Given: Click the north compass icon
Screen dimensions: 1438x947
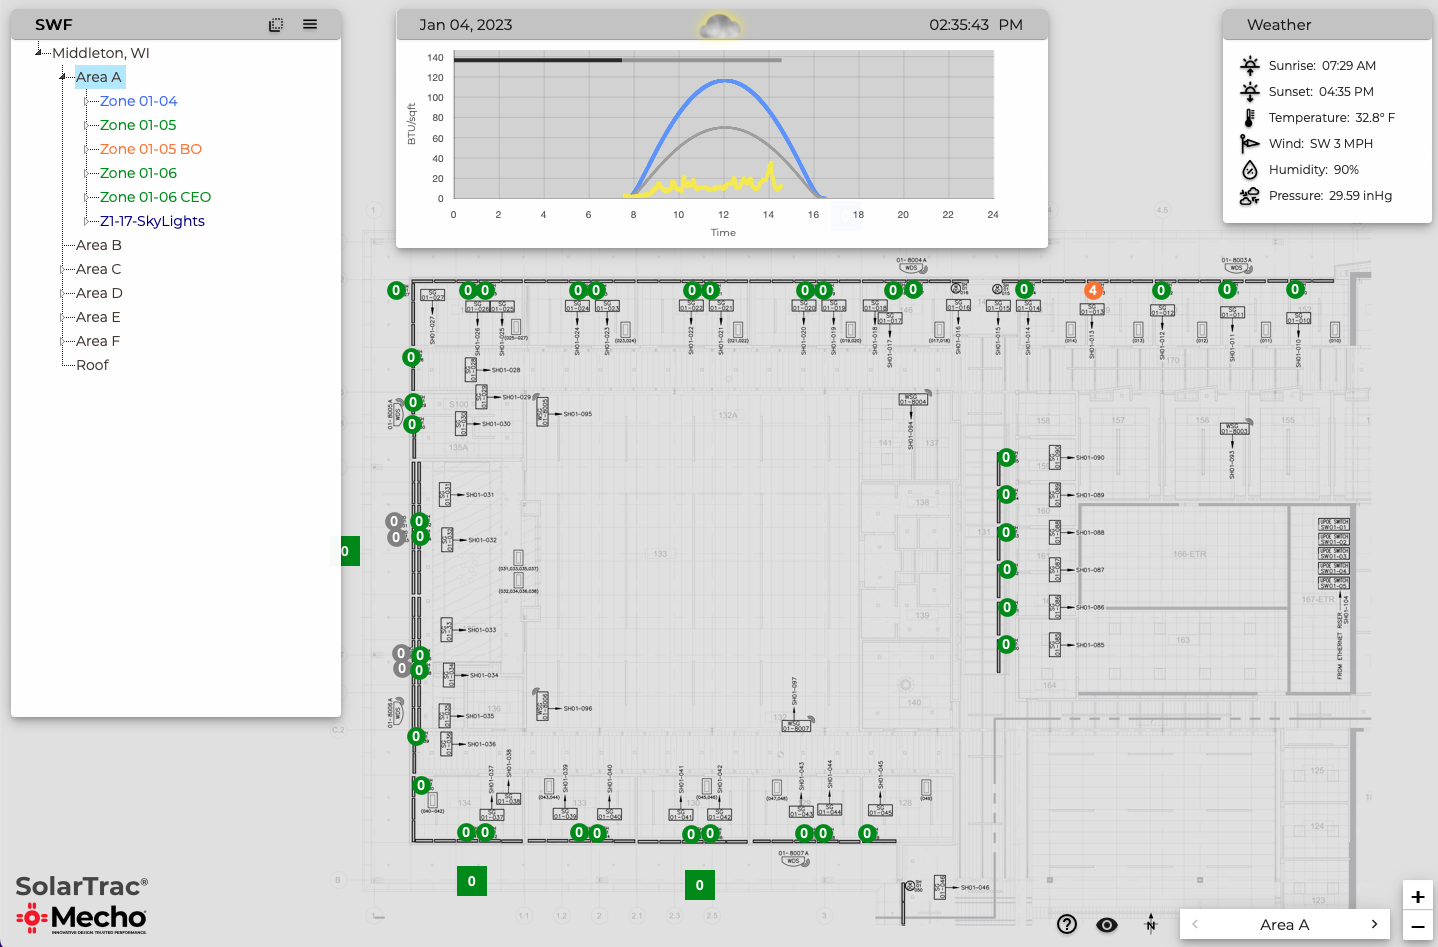Looking at the screenshot, I should (x=1151, y=924).
